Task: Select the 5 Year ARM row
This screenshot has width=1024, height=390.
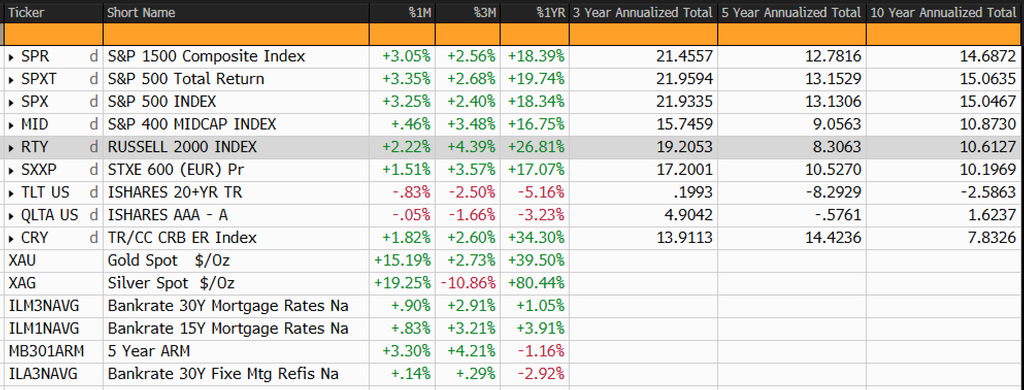Action: pyautogui.click(x=512, y=351)
